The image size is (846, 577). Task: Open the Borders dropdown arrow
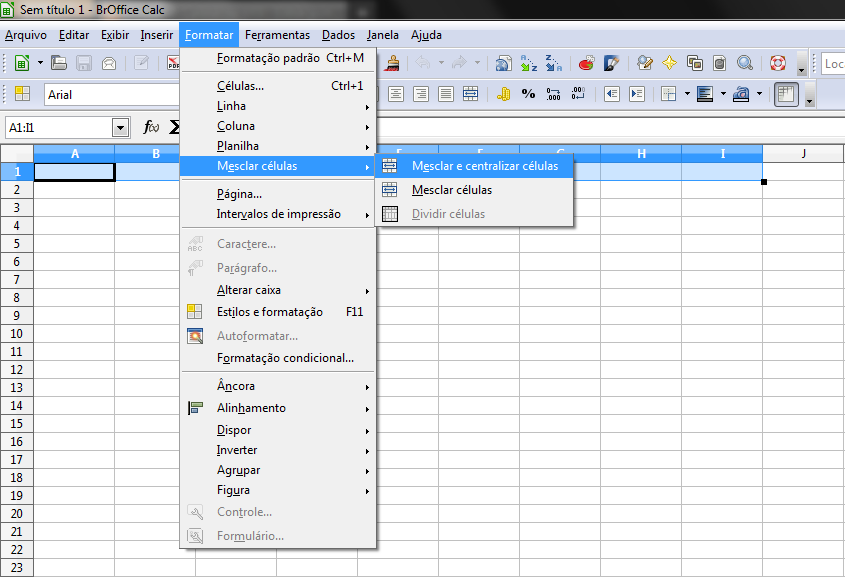tap(687, 94)
